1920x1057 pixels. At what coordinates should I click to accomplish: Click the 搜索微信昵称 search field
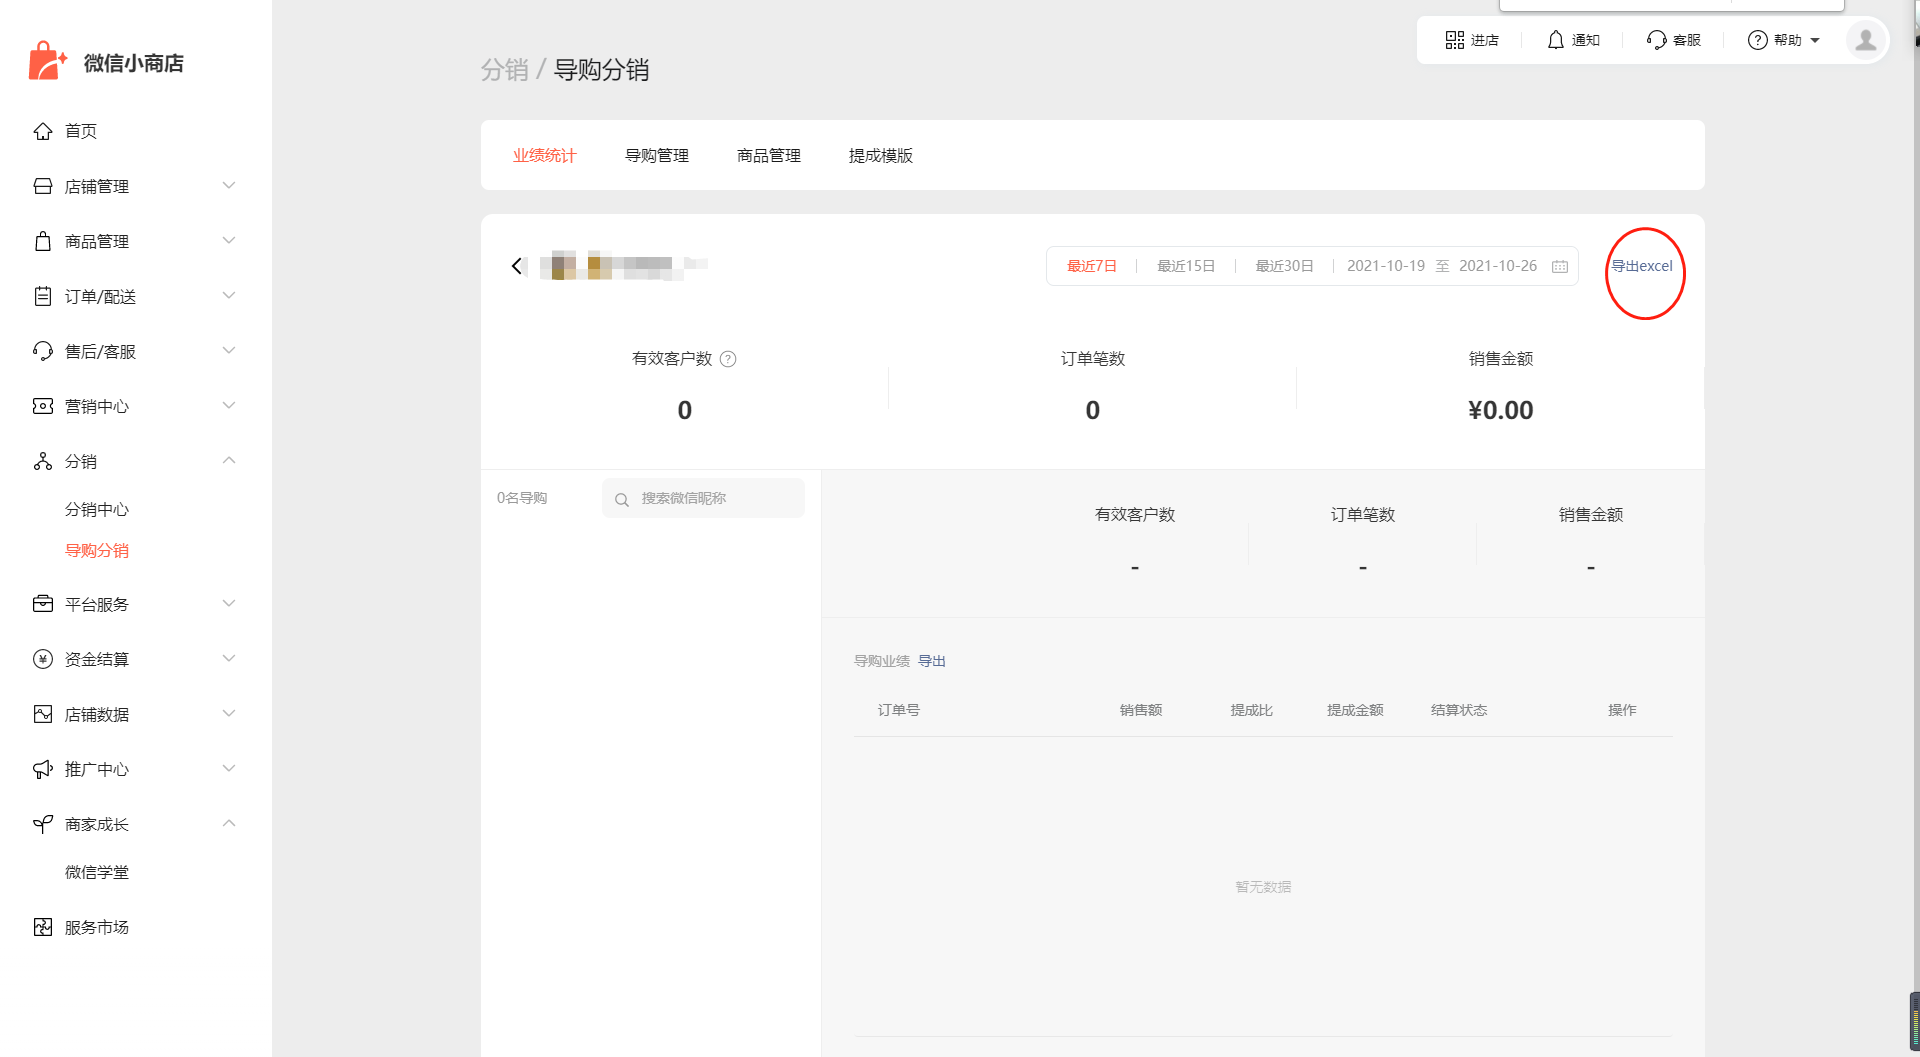703,498
